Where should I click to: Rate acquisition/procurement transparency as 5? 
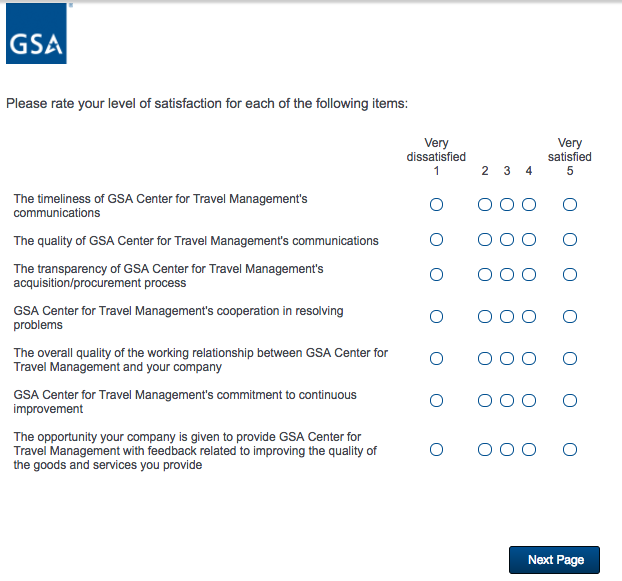(570, 275)
